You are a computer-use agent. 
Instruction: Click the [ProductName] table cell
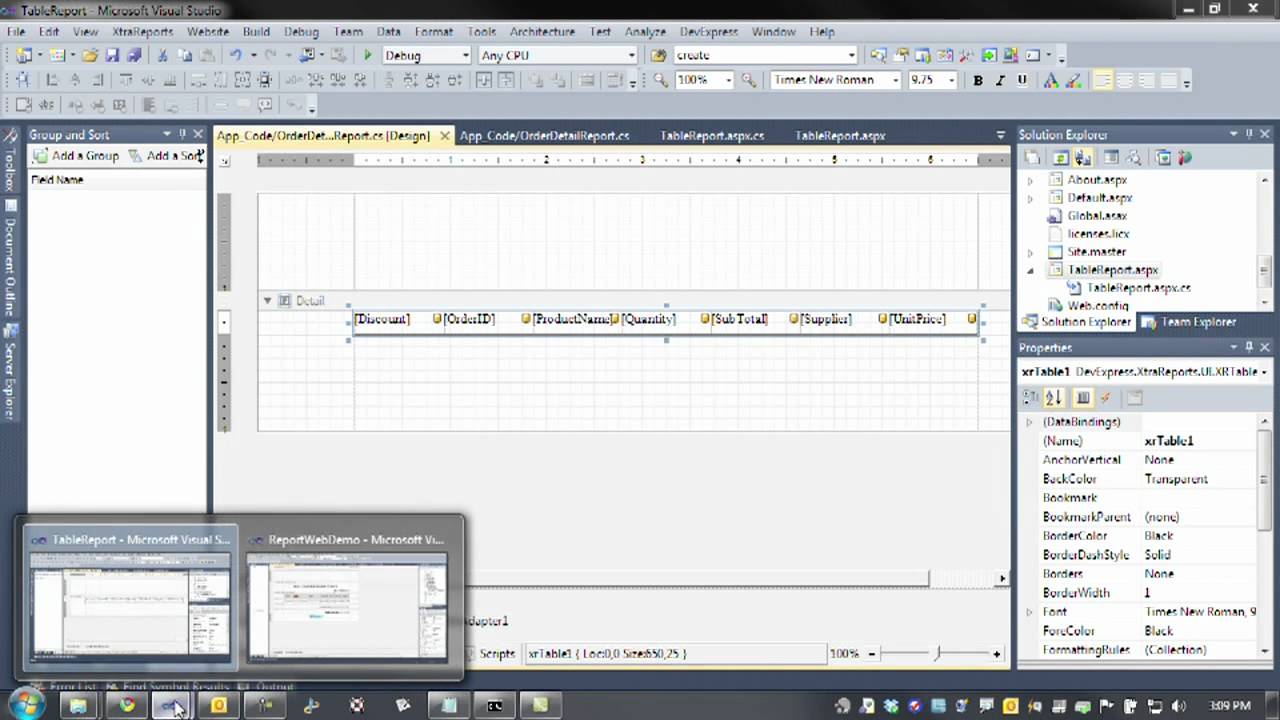coord(571,319)
